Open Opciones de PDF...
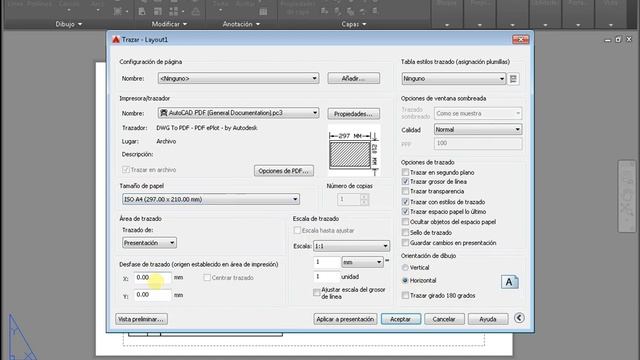This screenshot has height=360, width=640. click(x=284, y=171)
